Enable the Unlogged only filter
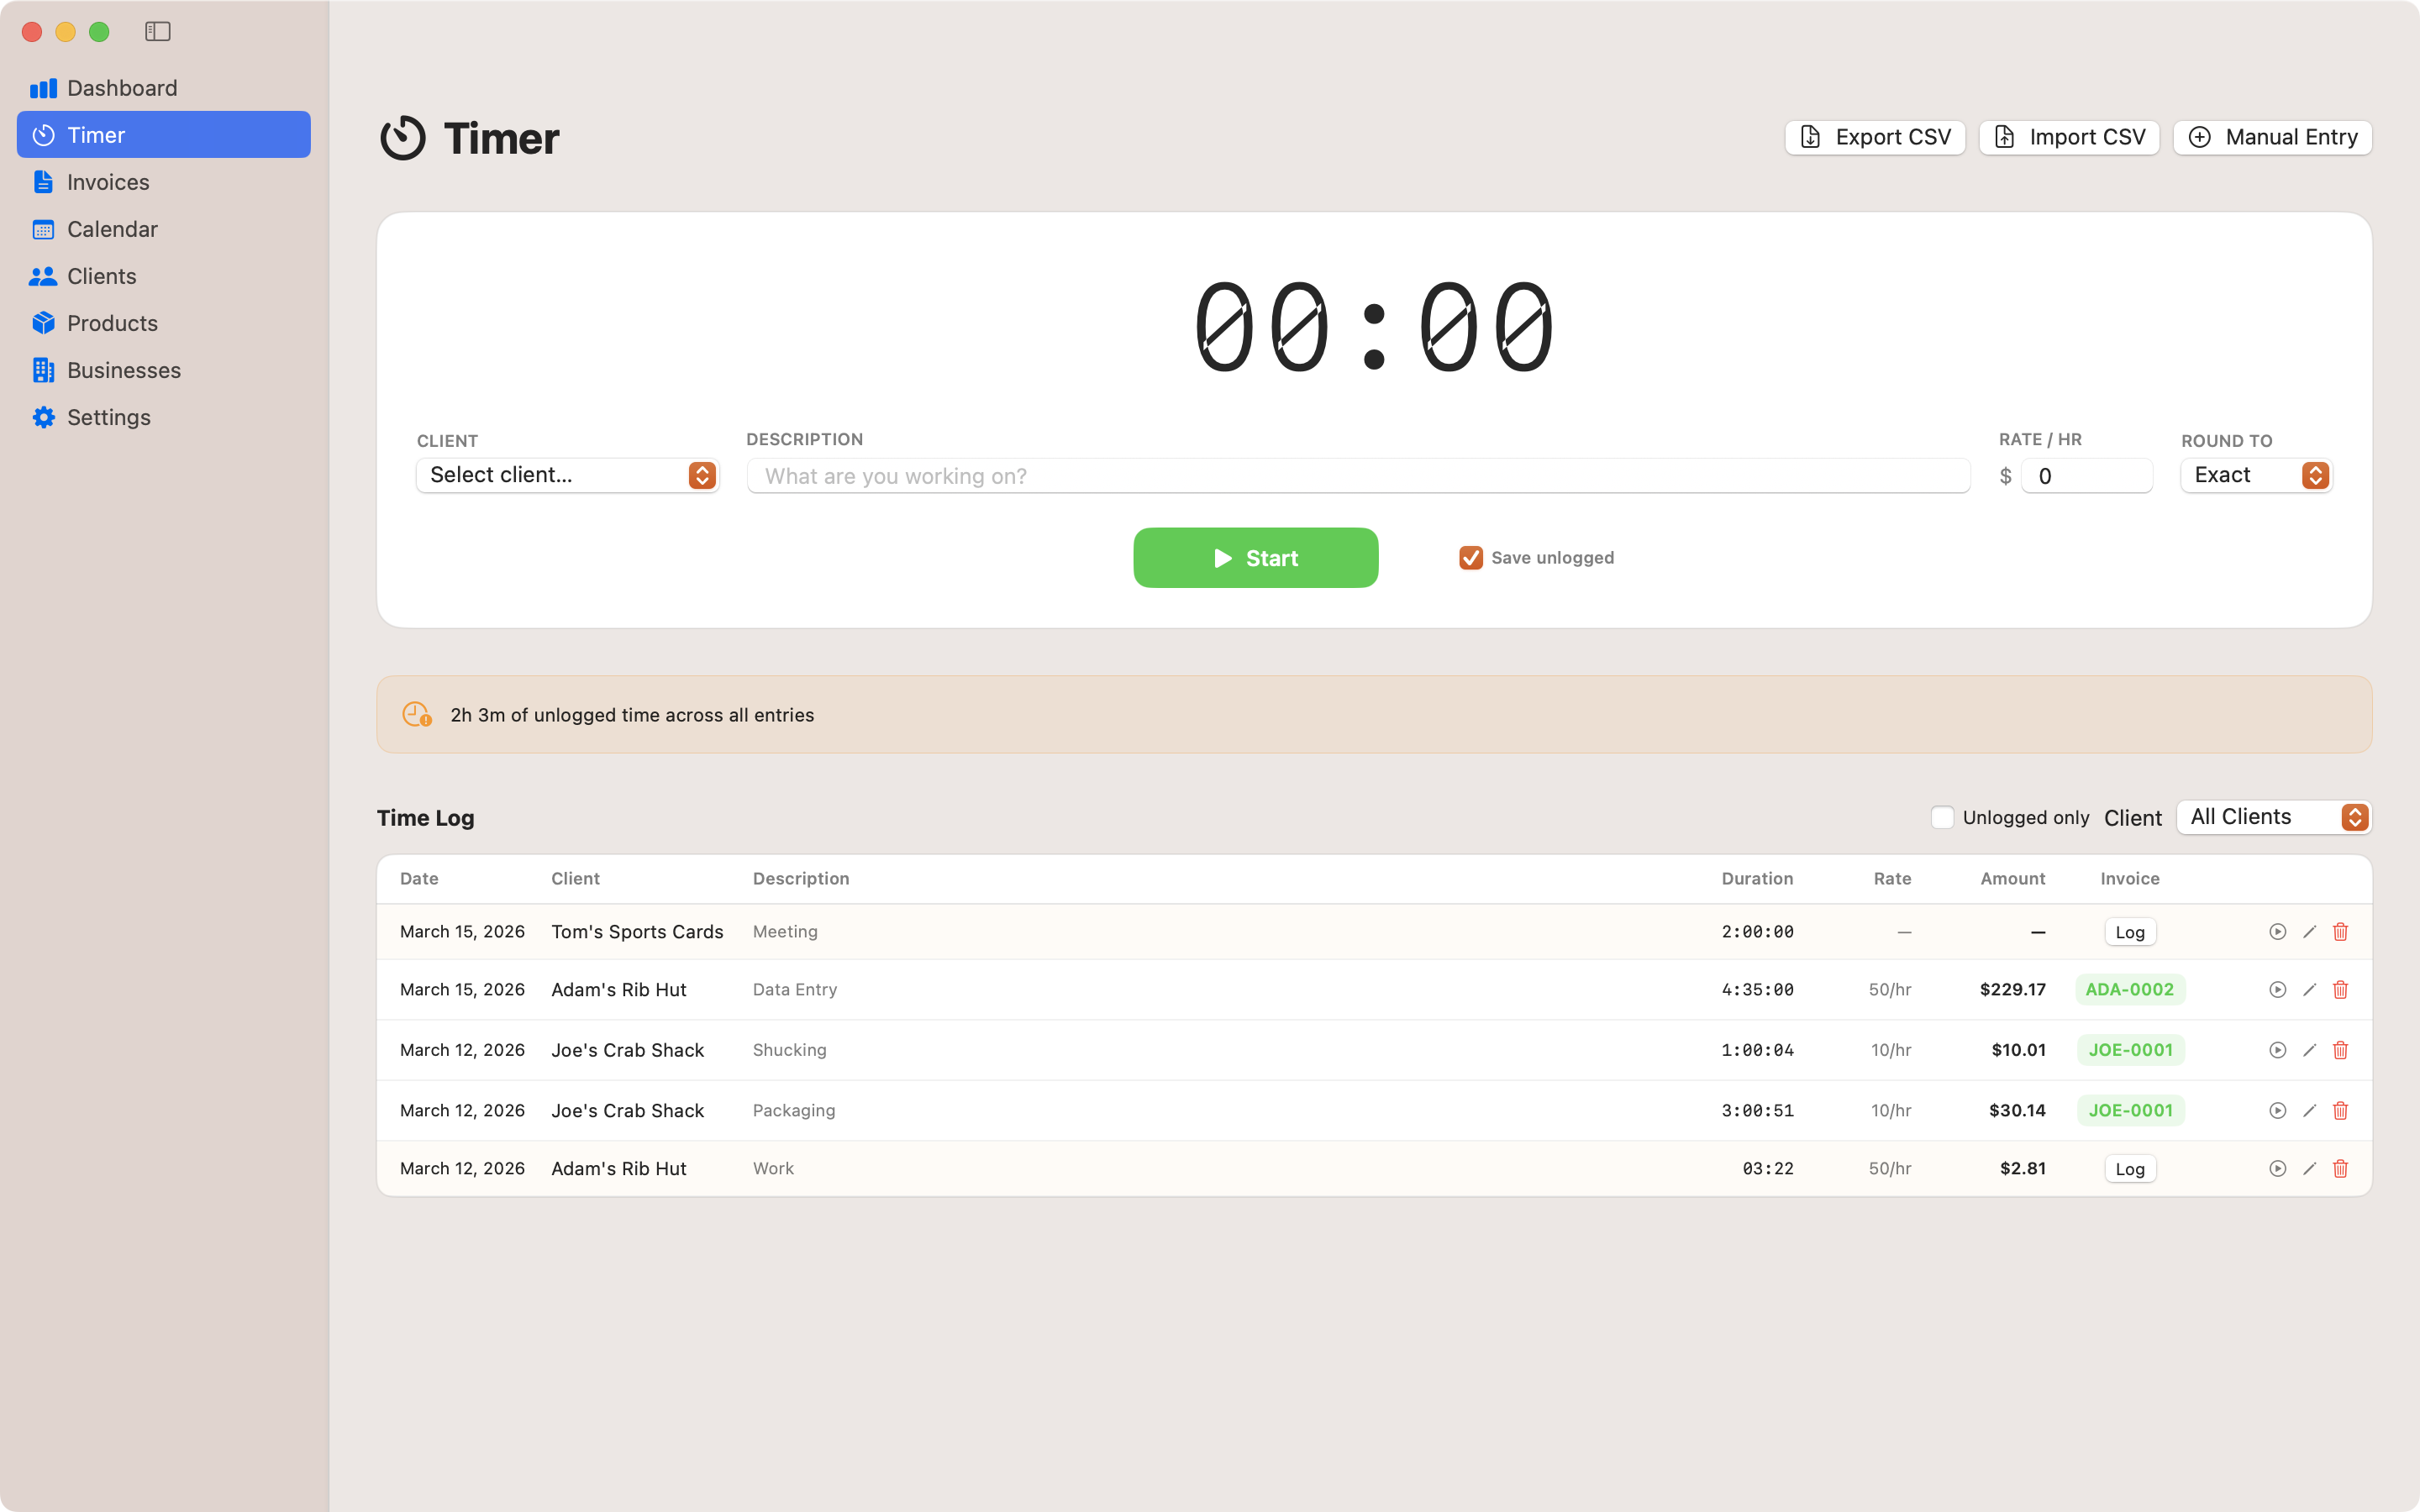 click(x=1942, y=817)
